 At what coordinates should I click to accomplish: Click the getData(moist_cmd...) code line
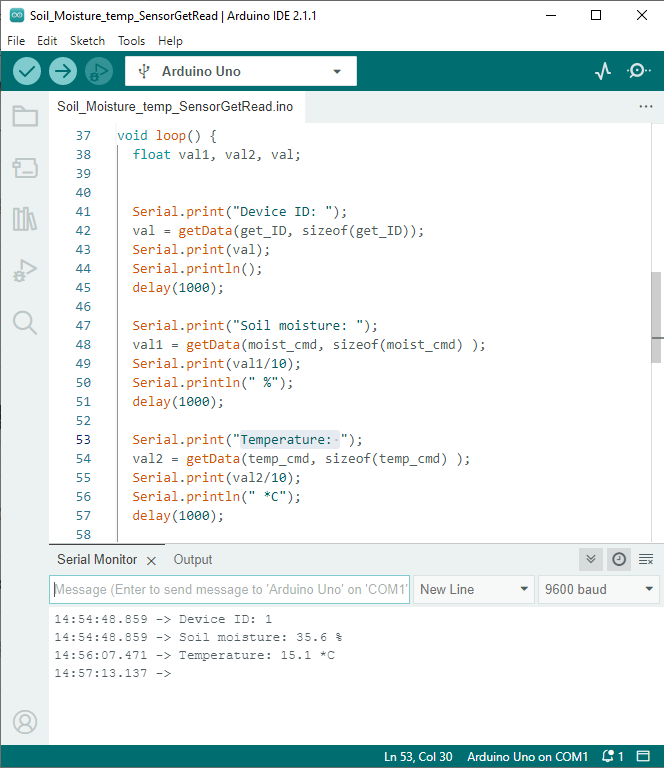pyautogui.click(x=309, y=345)
